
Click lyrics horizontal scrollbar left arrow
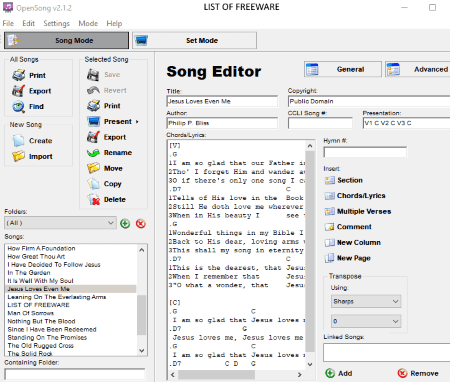[173, 374]
